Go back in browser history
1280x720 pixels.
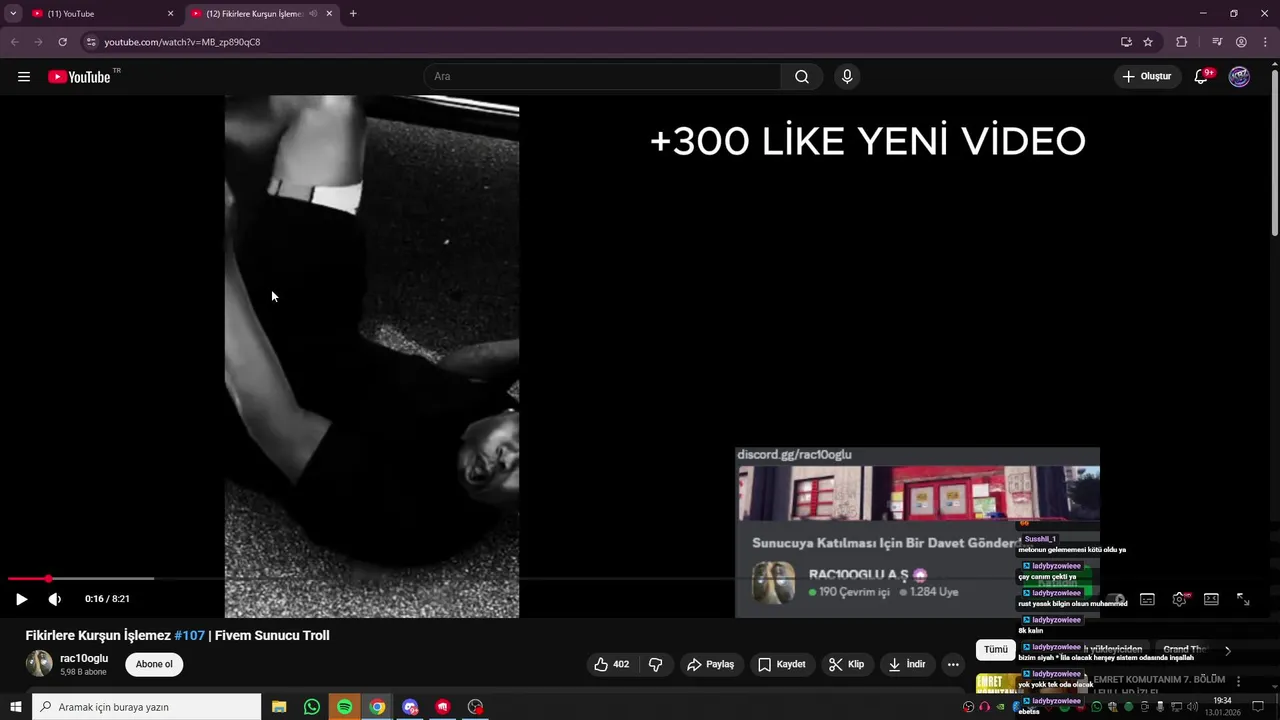14,42
